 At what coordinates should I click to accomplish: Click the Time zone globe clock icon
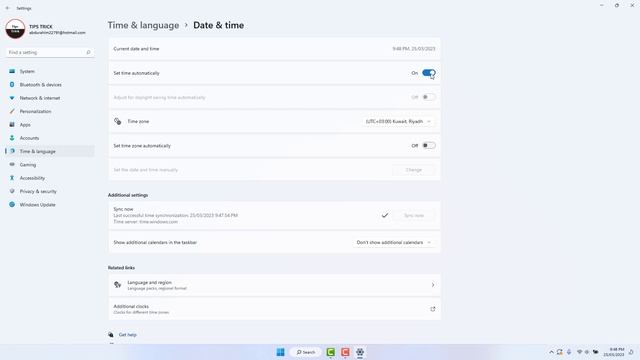(x=118, y=121)
